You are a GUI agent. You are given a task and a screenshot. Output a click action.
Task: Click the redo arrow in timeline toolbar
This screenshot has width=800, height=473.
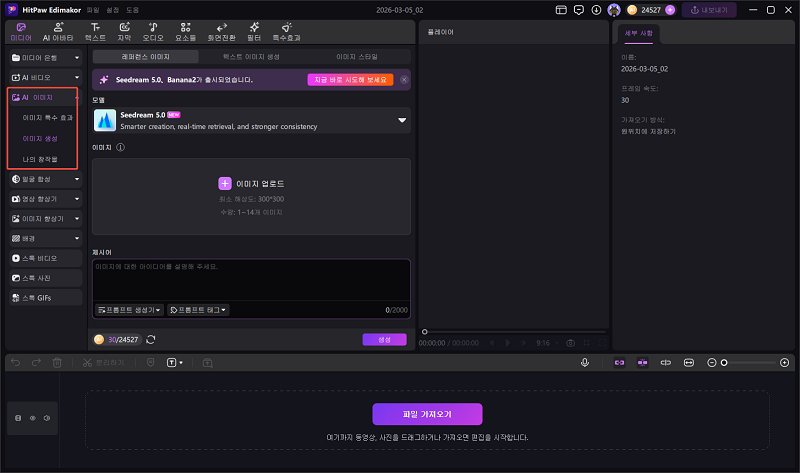[36, 362]
